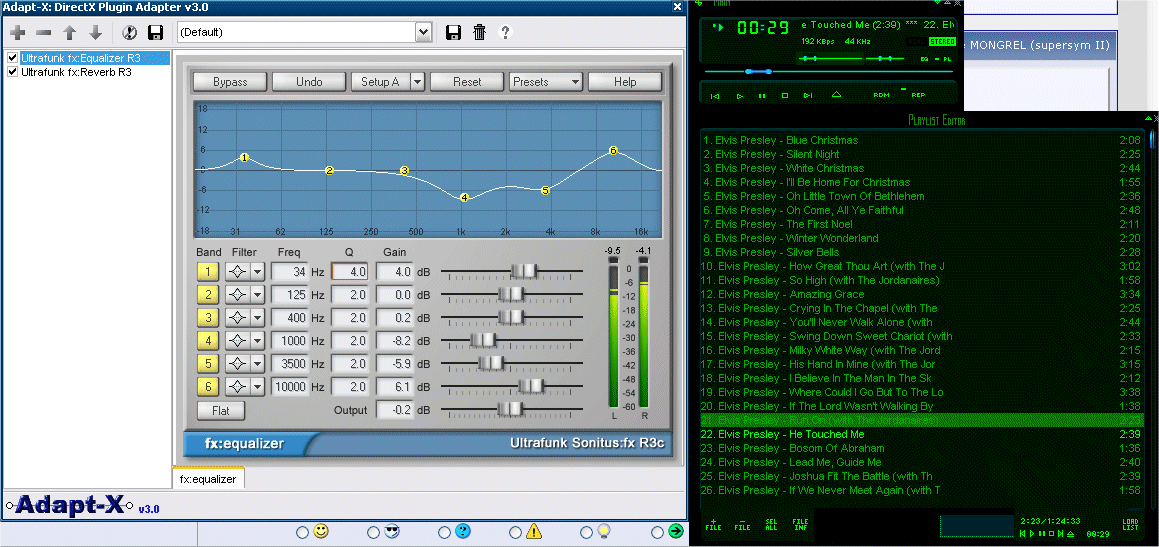Skip to next track in Winamp main window
The height and width of the screenshot is (547, 1159).
coord(809,95)
